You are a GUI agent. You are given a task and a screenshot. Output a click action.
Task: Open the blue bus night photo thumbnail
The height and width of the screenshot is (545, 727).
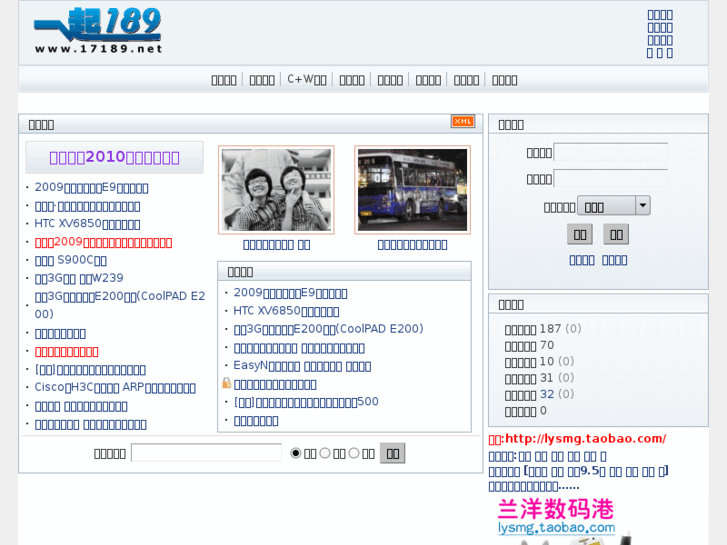pyautogui.click(x=413, y=190)
